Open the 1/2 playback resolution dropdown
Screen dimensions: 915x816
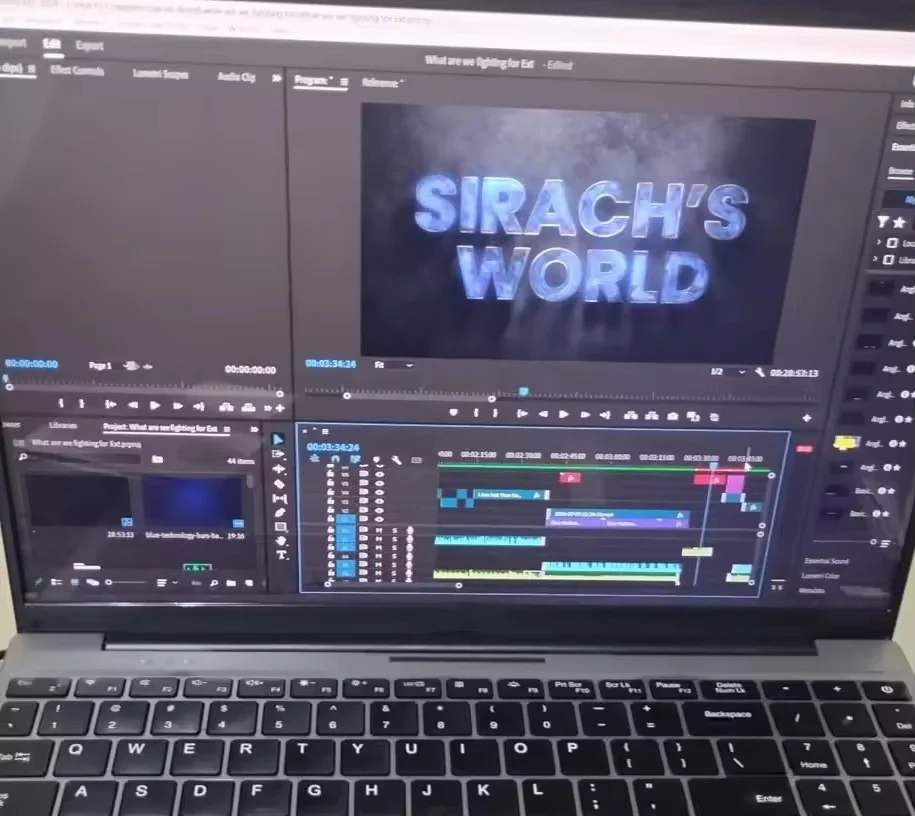coord(728,371)
